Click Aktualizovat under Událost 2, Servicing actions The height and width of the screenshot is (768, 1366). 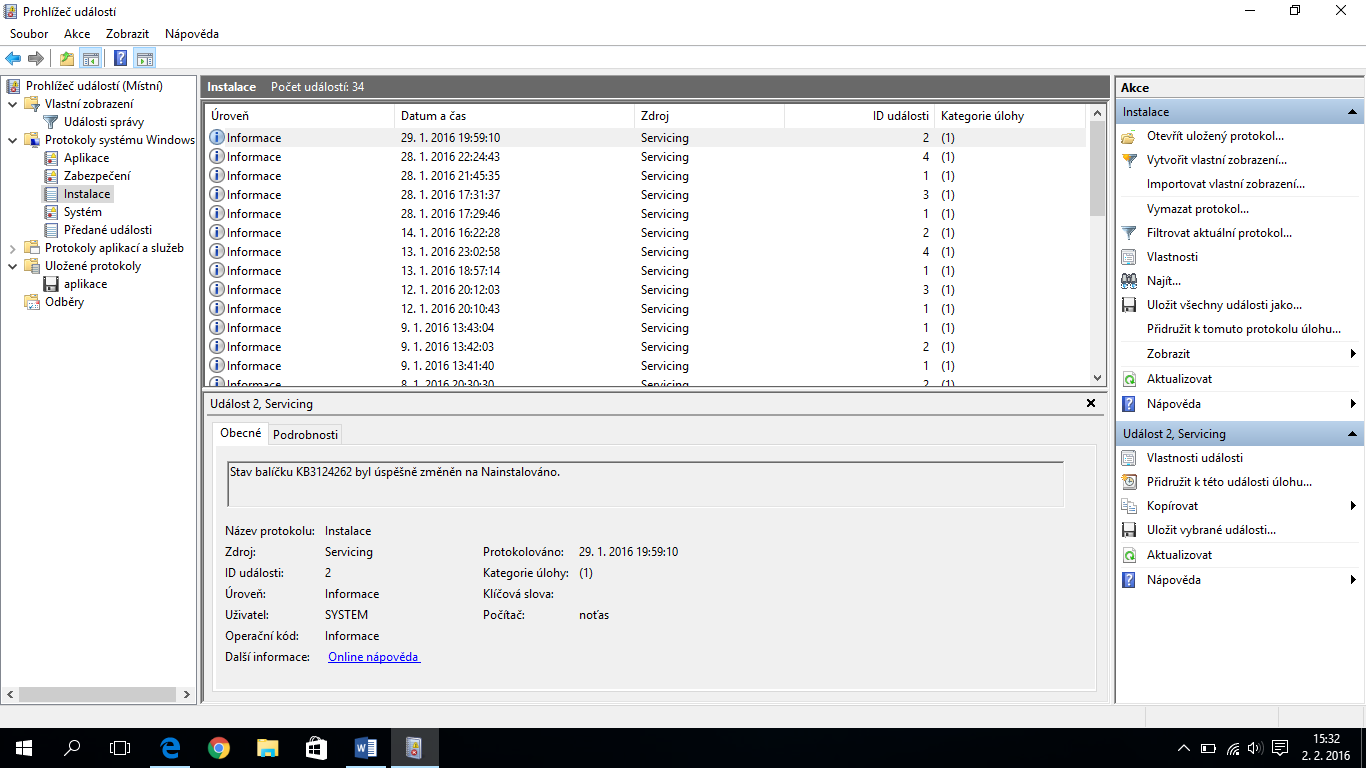pyautogui.click(x=1180, y=555)
